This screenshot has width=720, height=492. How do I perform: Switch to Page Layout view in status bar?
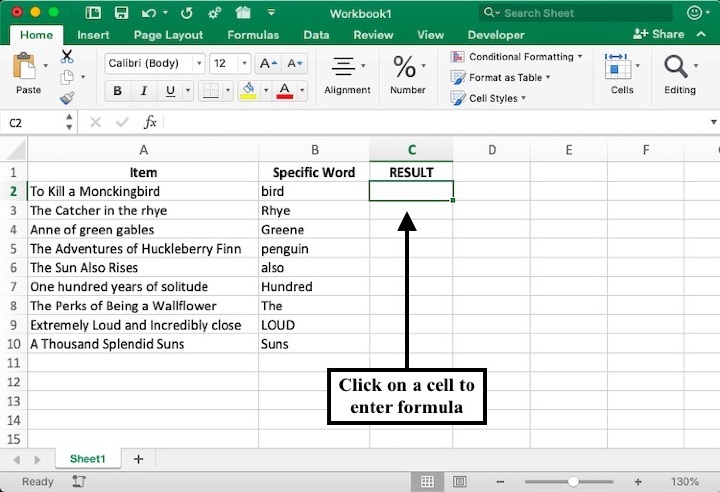pyautogui.click(x=457, y=482)
